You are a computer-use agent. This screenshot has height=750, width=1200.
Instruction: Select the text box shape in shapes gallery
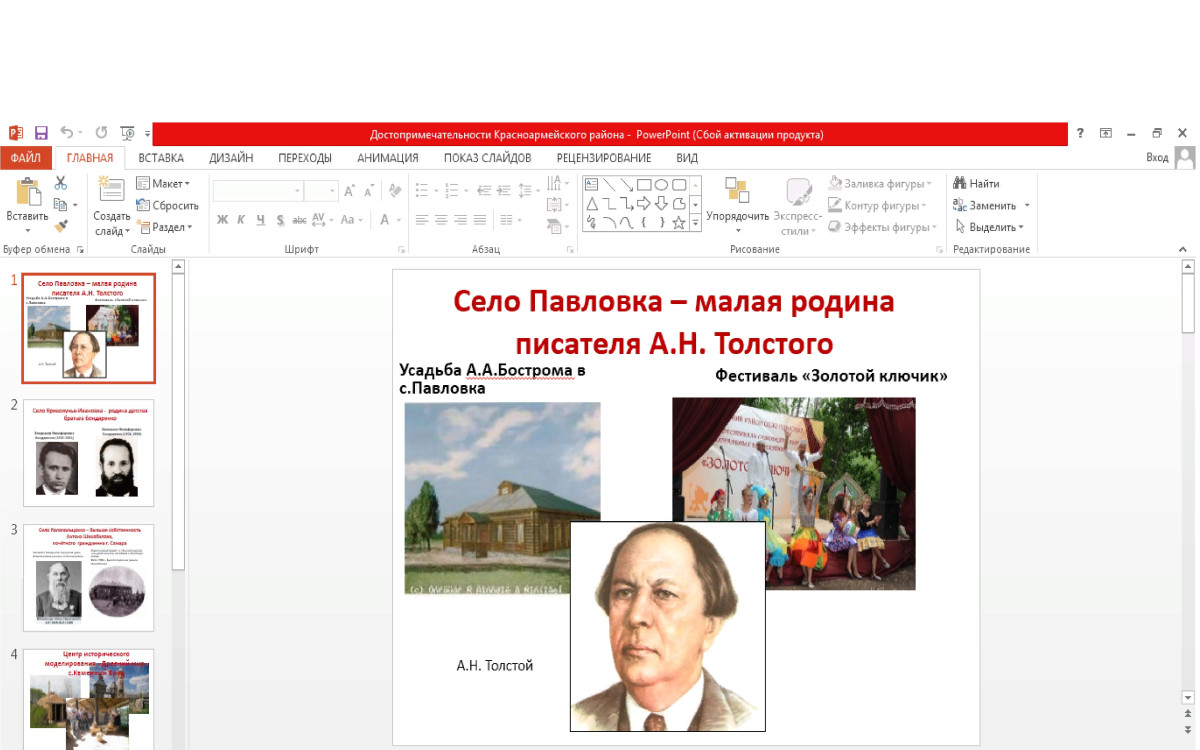(x=591, y=184)
